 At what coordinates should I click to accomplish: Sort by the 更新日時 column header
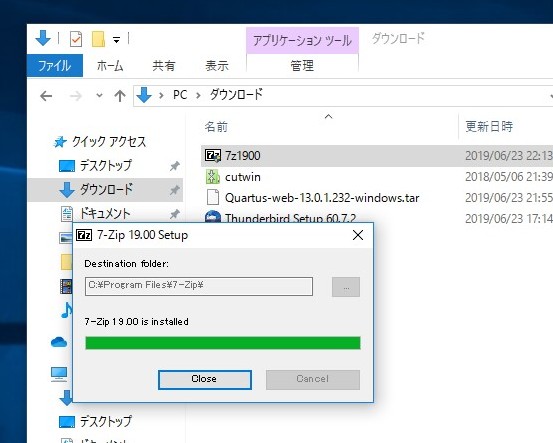coord(489,127)
